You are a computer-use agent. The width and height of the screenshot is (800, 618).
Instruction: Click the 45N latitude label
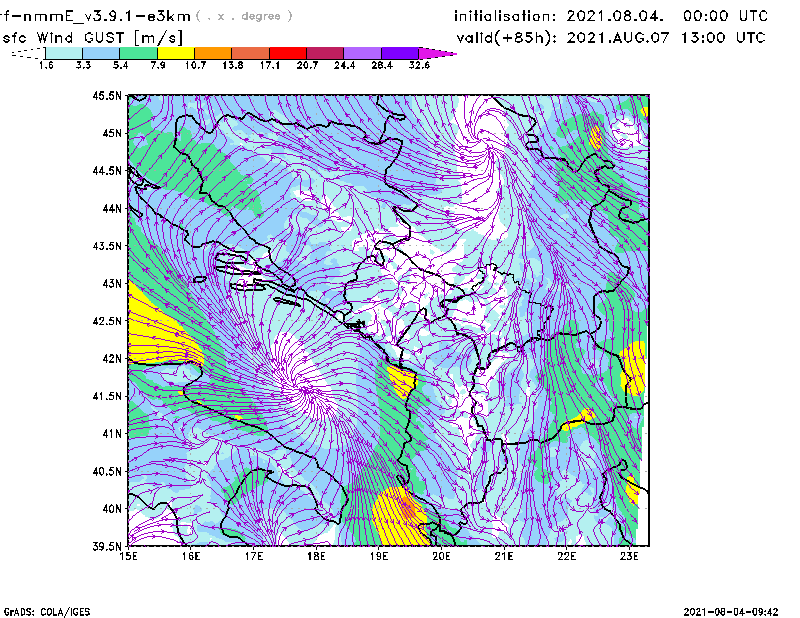click(112, 133)
